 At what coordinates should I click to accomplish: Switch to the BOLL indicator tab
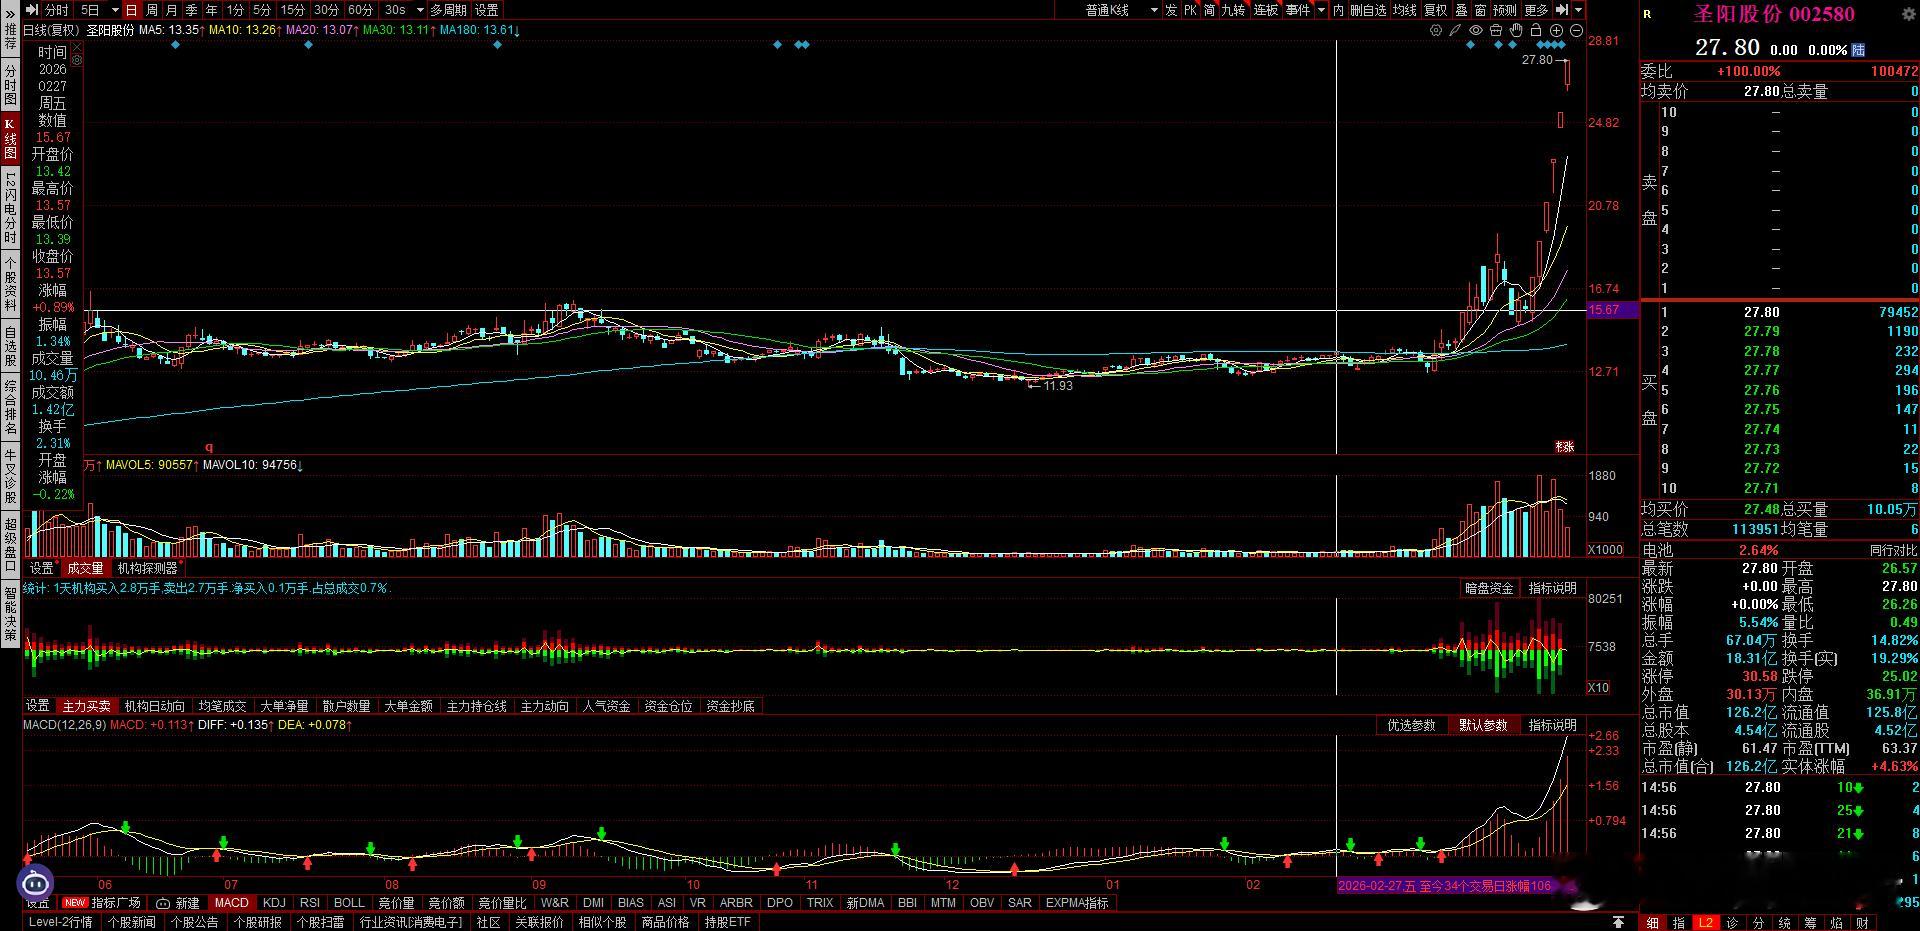point(349,903)
